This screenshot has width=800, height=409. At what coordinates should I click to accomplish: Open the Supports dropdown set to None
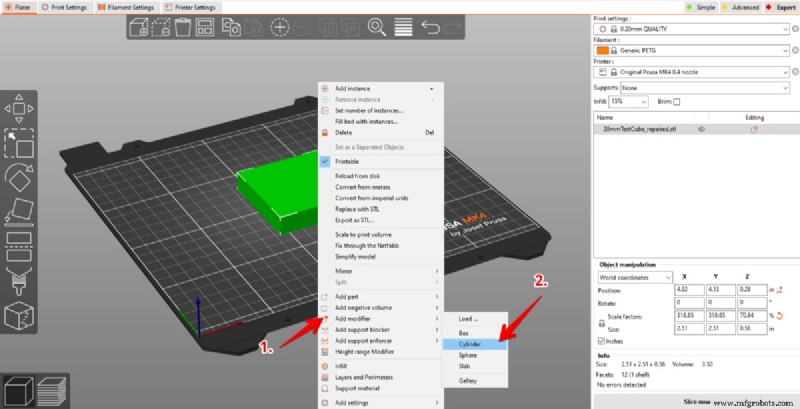click(705, 88)
